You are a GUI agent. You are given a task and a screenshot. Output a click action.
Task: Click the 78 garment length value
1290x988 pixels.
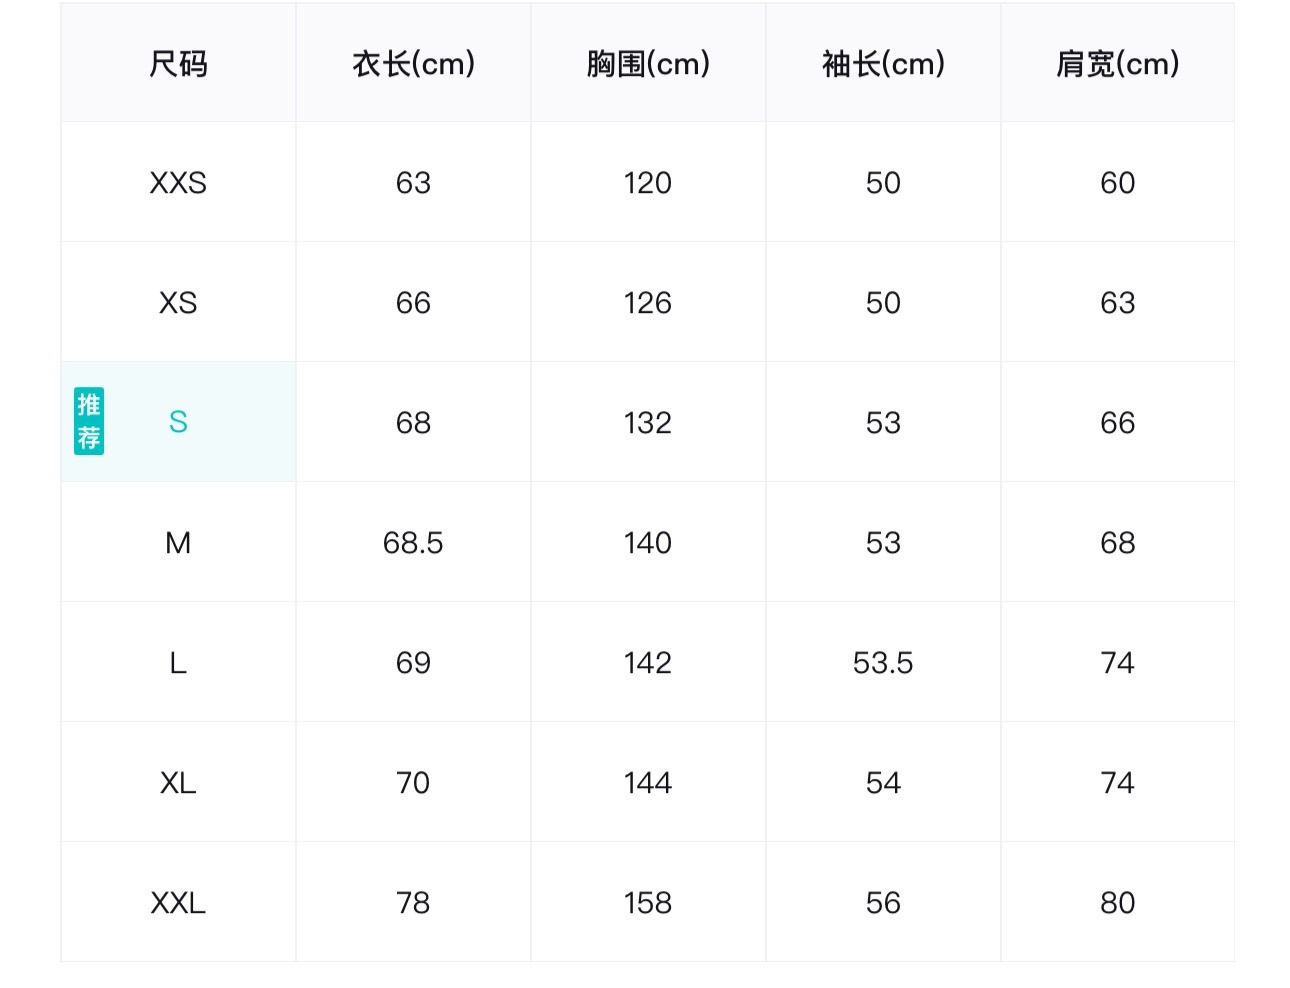click(413, 903)
